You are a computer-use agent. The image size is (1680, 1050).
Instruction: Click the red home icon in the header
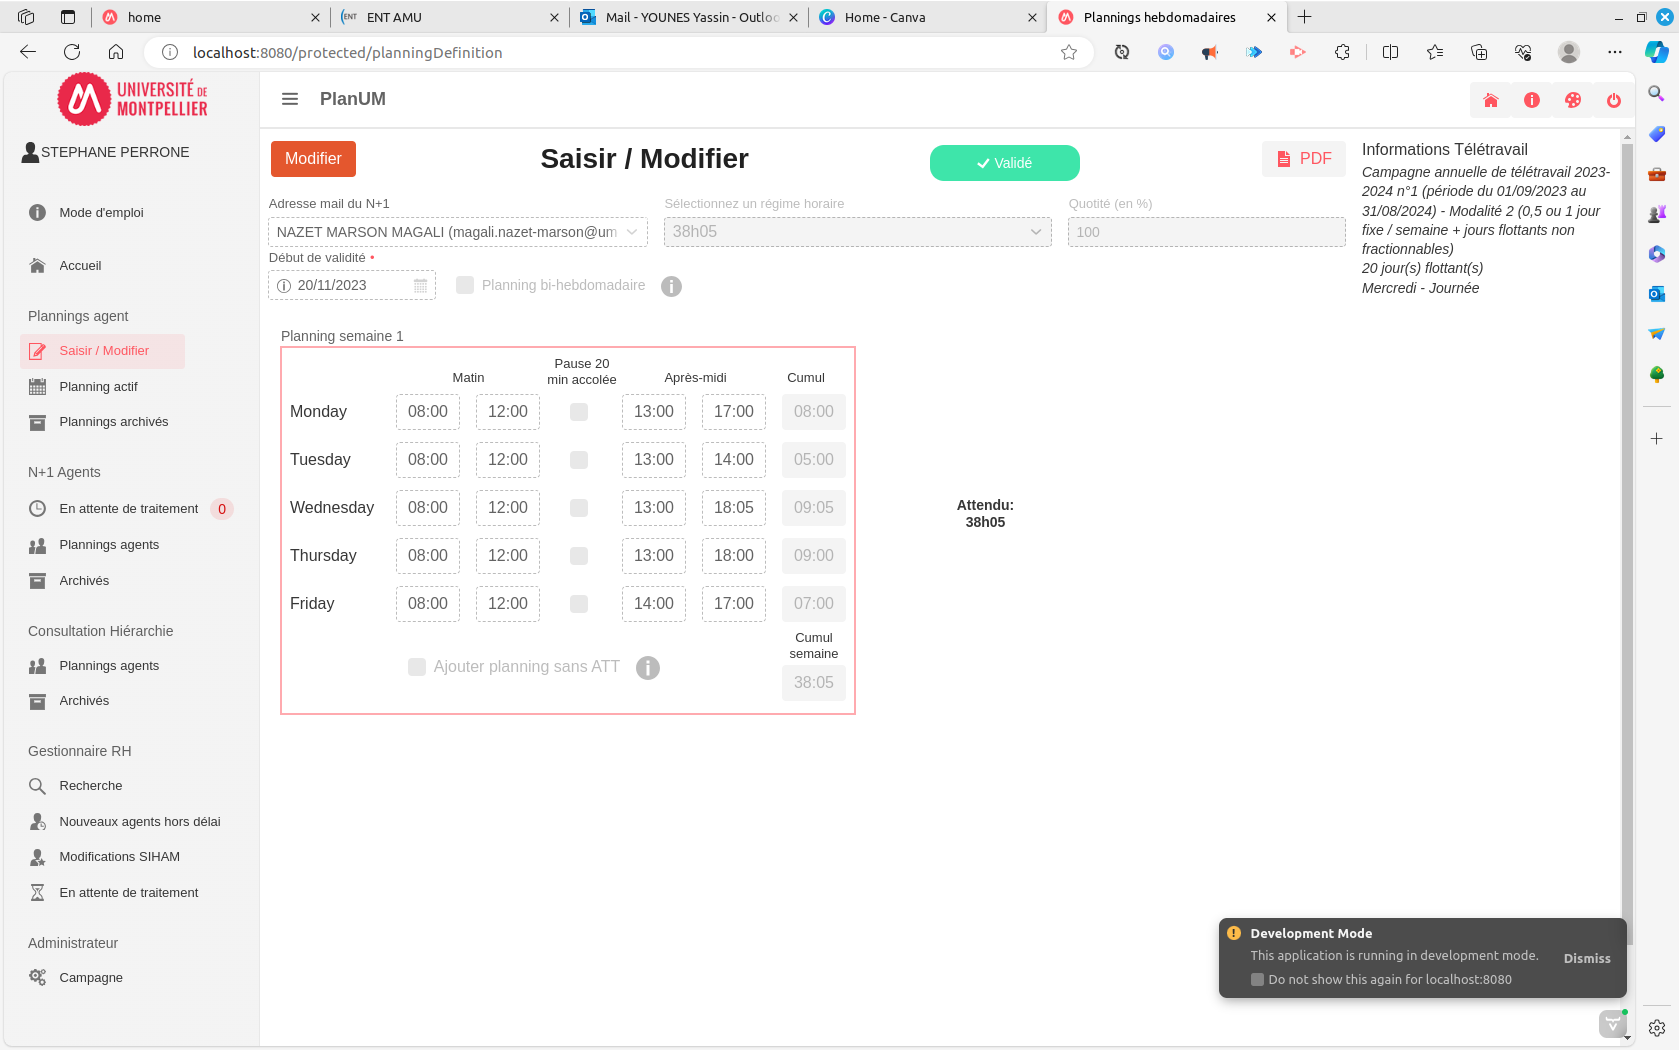[1491, 100]
